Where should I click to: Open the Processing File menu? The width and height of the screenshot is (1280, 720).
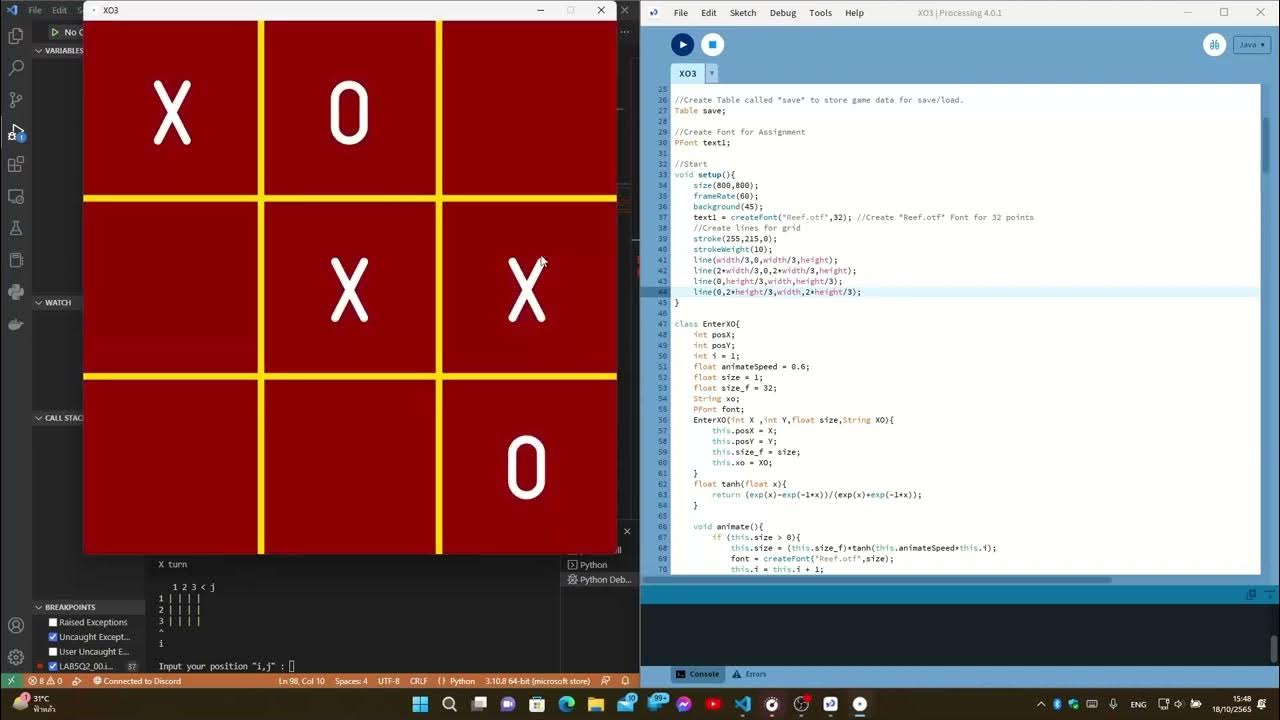[681, 13]
